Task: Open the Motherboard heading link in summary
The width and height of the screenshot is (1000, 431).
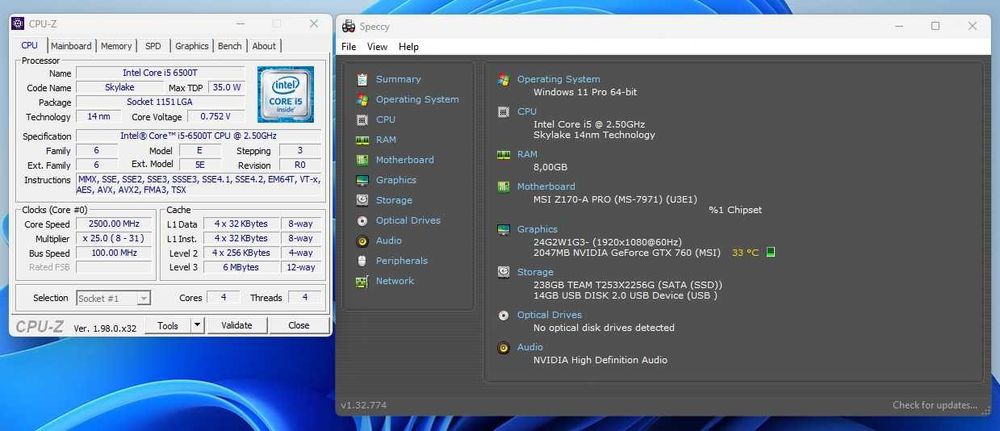Action: pyautogui.click(x=546, y=186)
